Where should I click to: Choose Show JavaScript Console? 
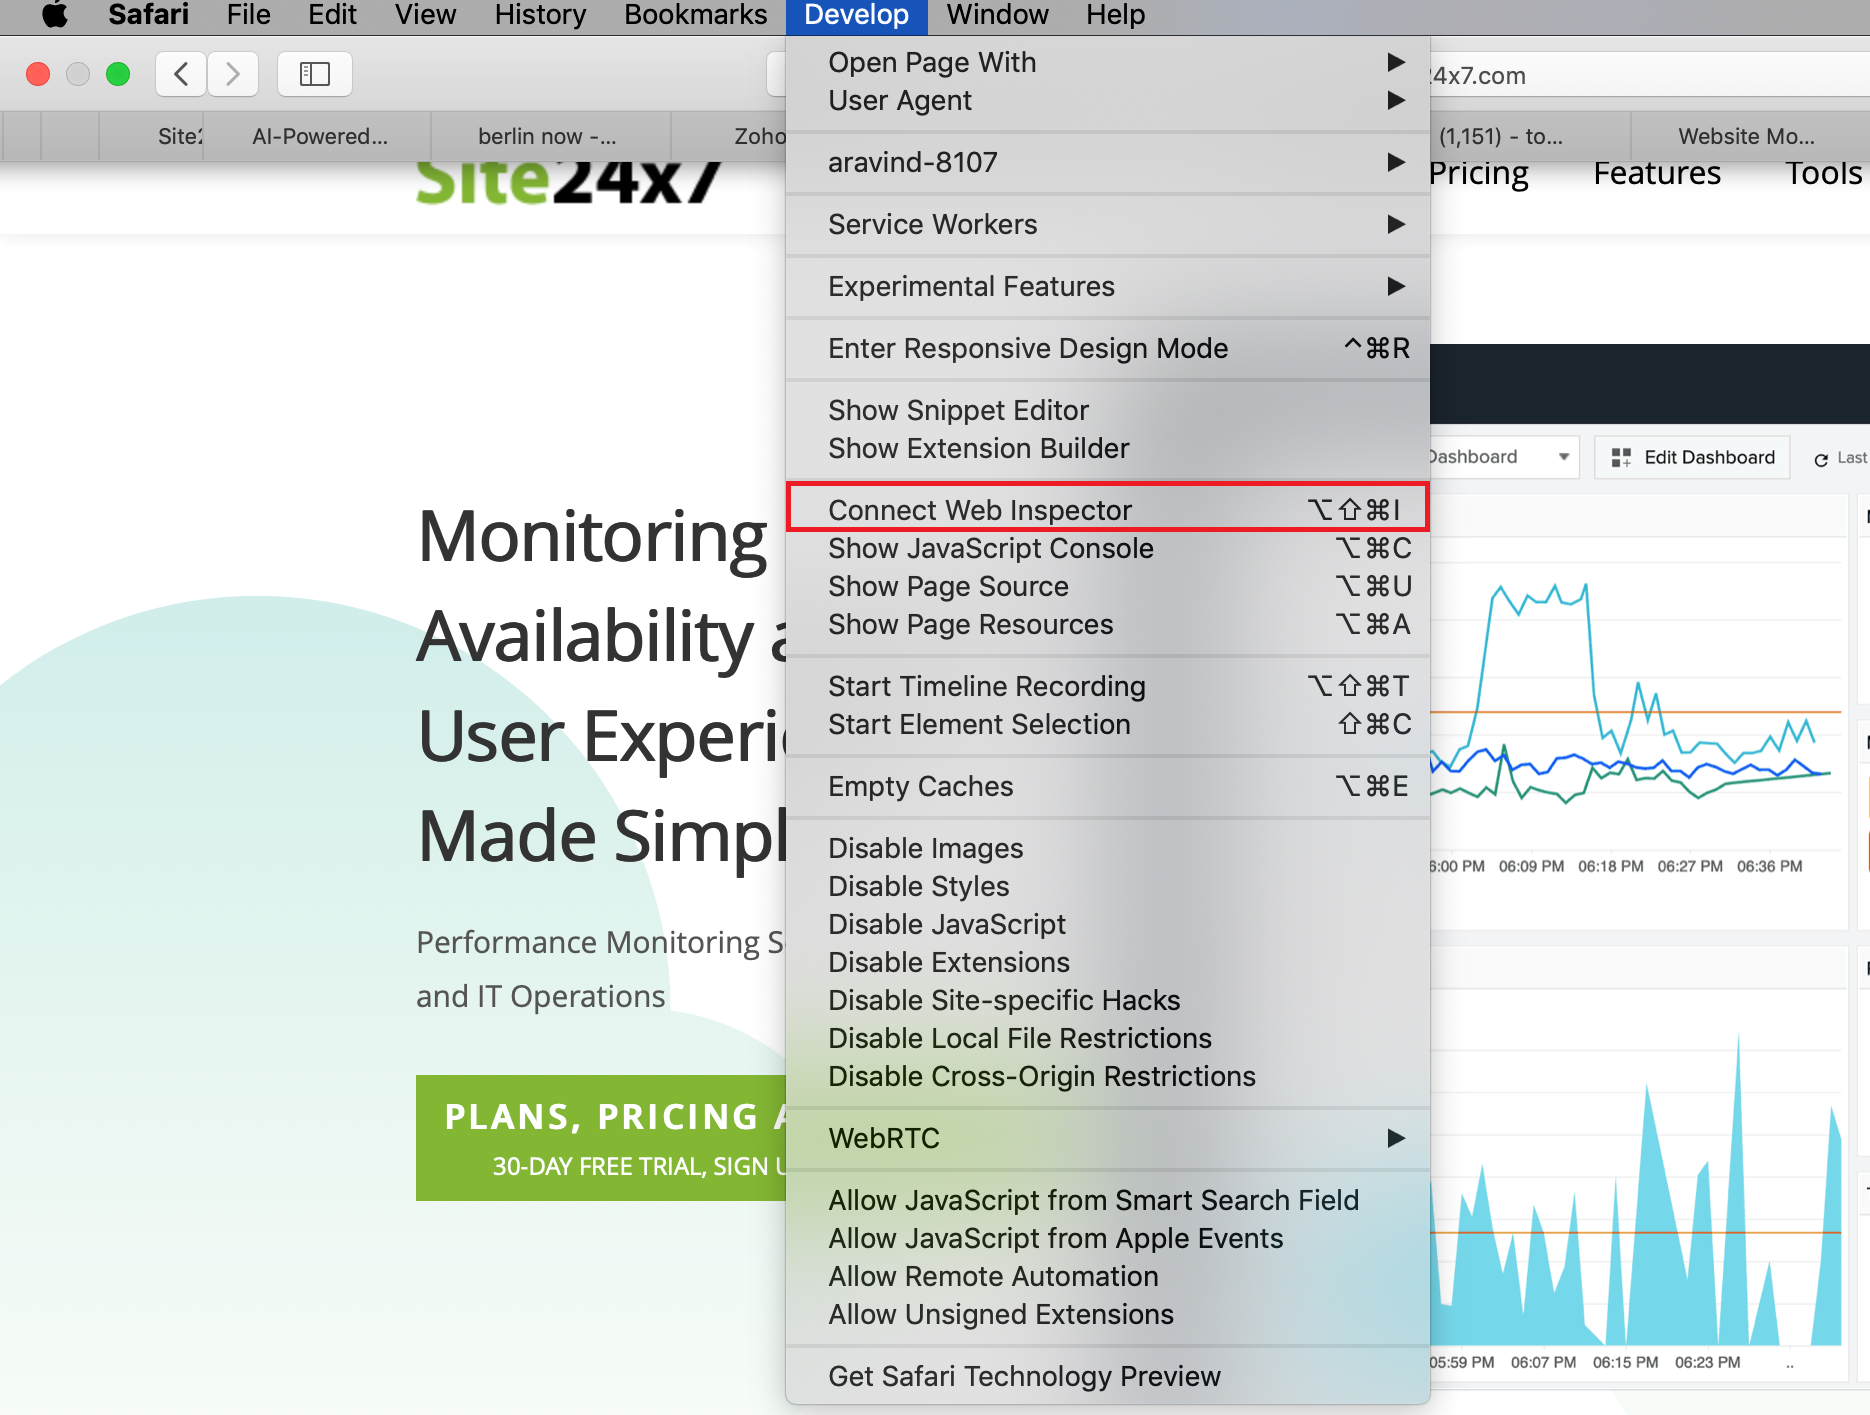pyautogui.click(x=1108, y=548)
